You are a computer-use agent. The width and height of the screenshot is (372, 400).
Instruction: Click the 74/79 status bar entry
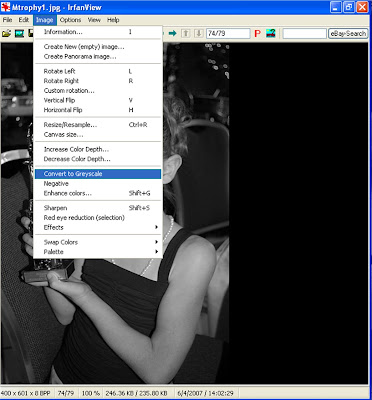pos(66,393)
